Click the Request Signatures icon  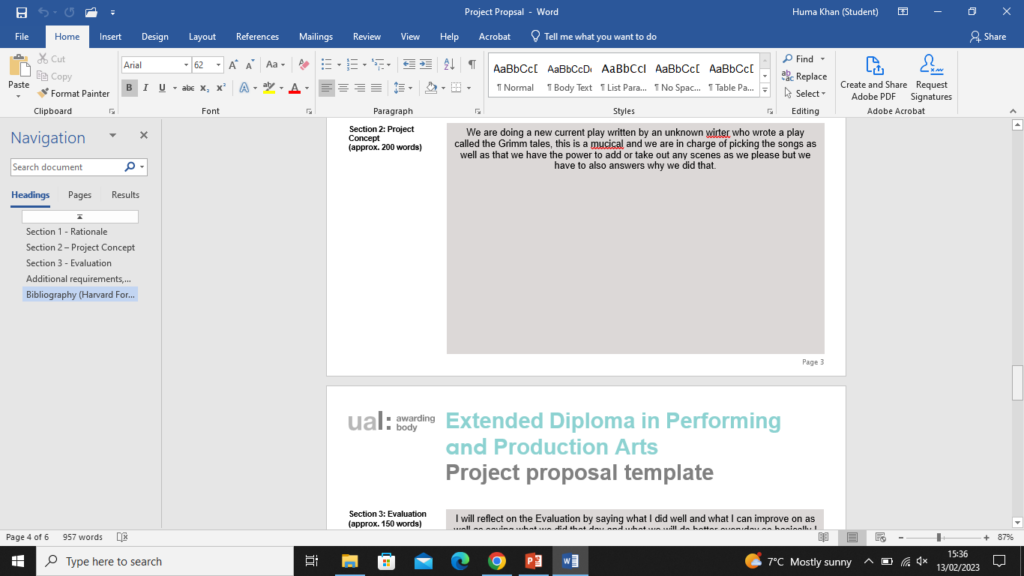click(931, 77)
